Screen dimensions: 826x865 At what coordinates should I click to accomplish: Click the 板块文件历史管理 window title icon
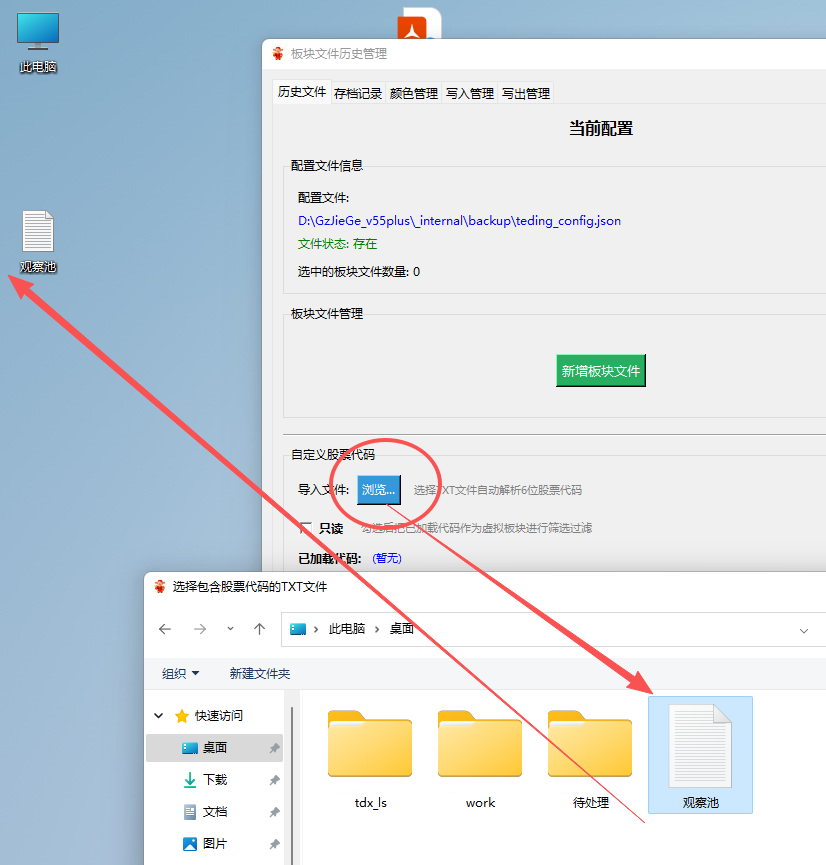(278, 54)
